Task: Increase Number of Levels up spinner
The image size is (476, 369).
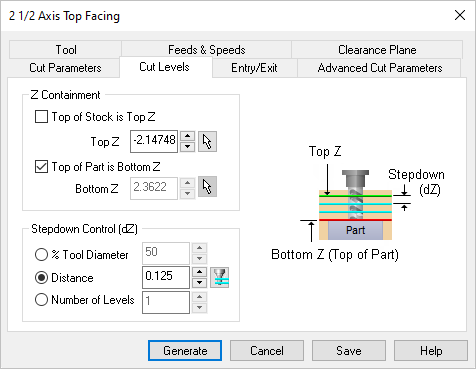Action: 199,297
